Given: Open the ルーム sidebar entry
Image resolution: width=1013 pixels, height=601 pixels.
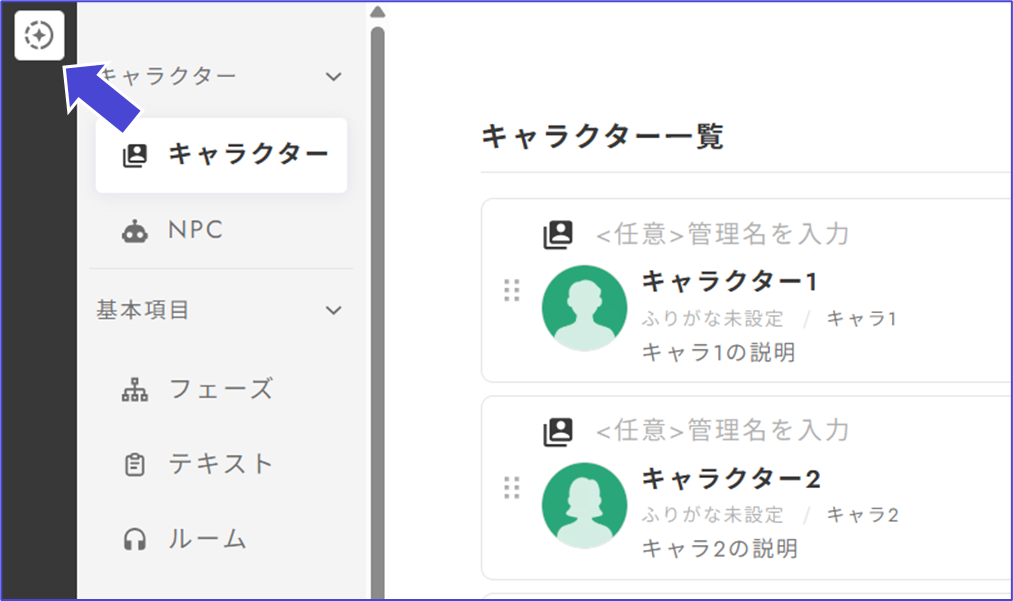Looking at the screenshot, I should pyautogui.click(x=207, y=539).
